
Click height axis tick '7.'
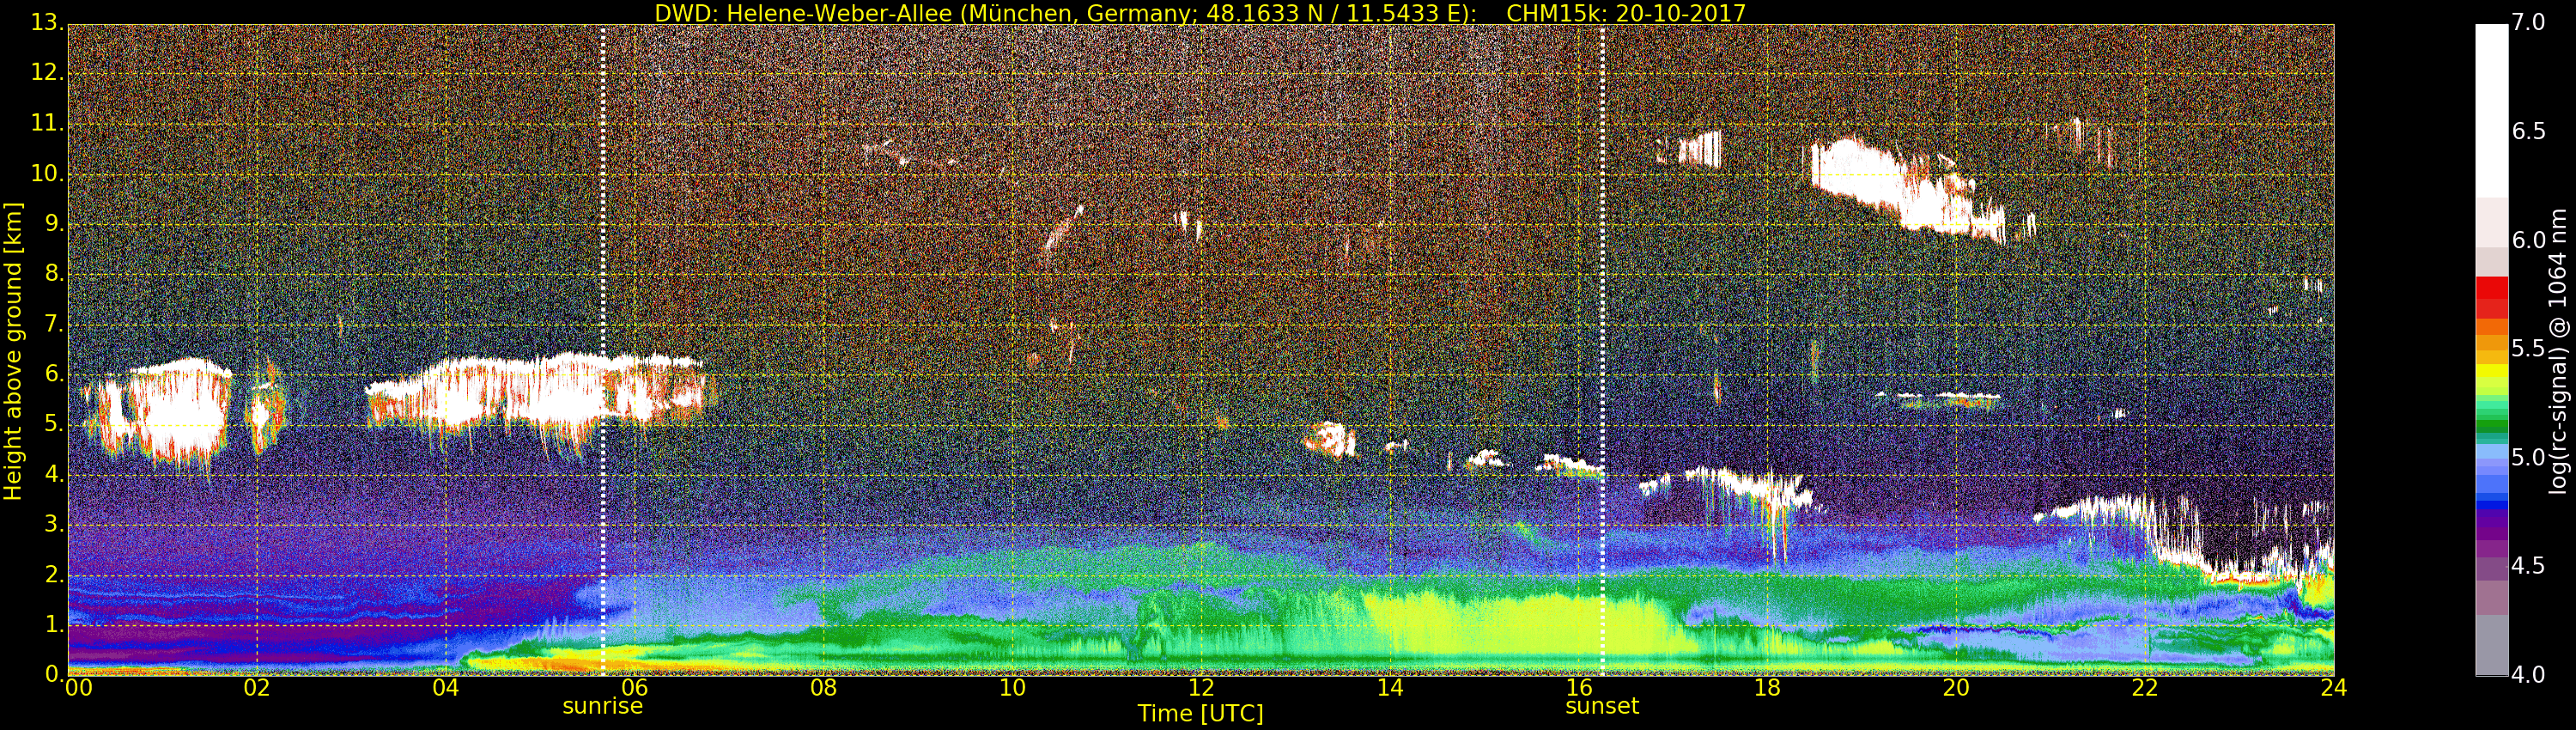pyautogui.click(x=54, y=324)
